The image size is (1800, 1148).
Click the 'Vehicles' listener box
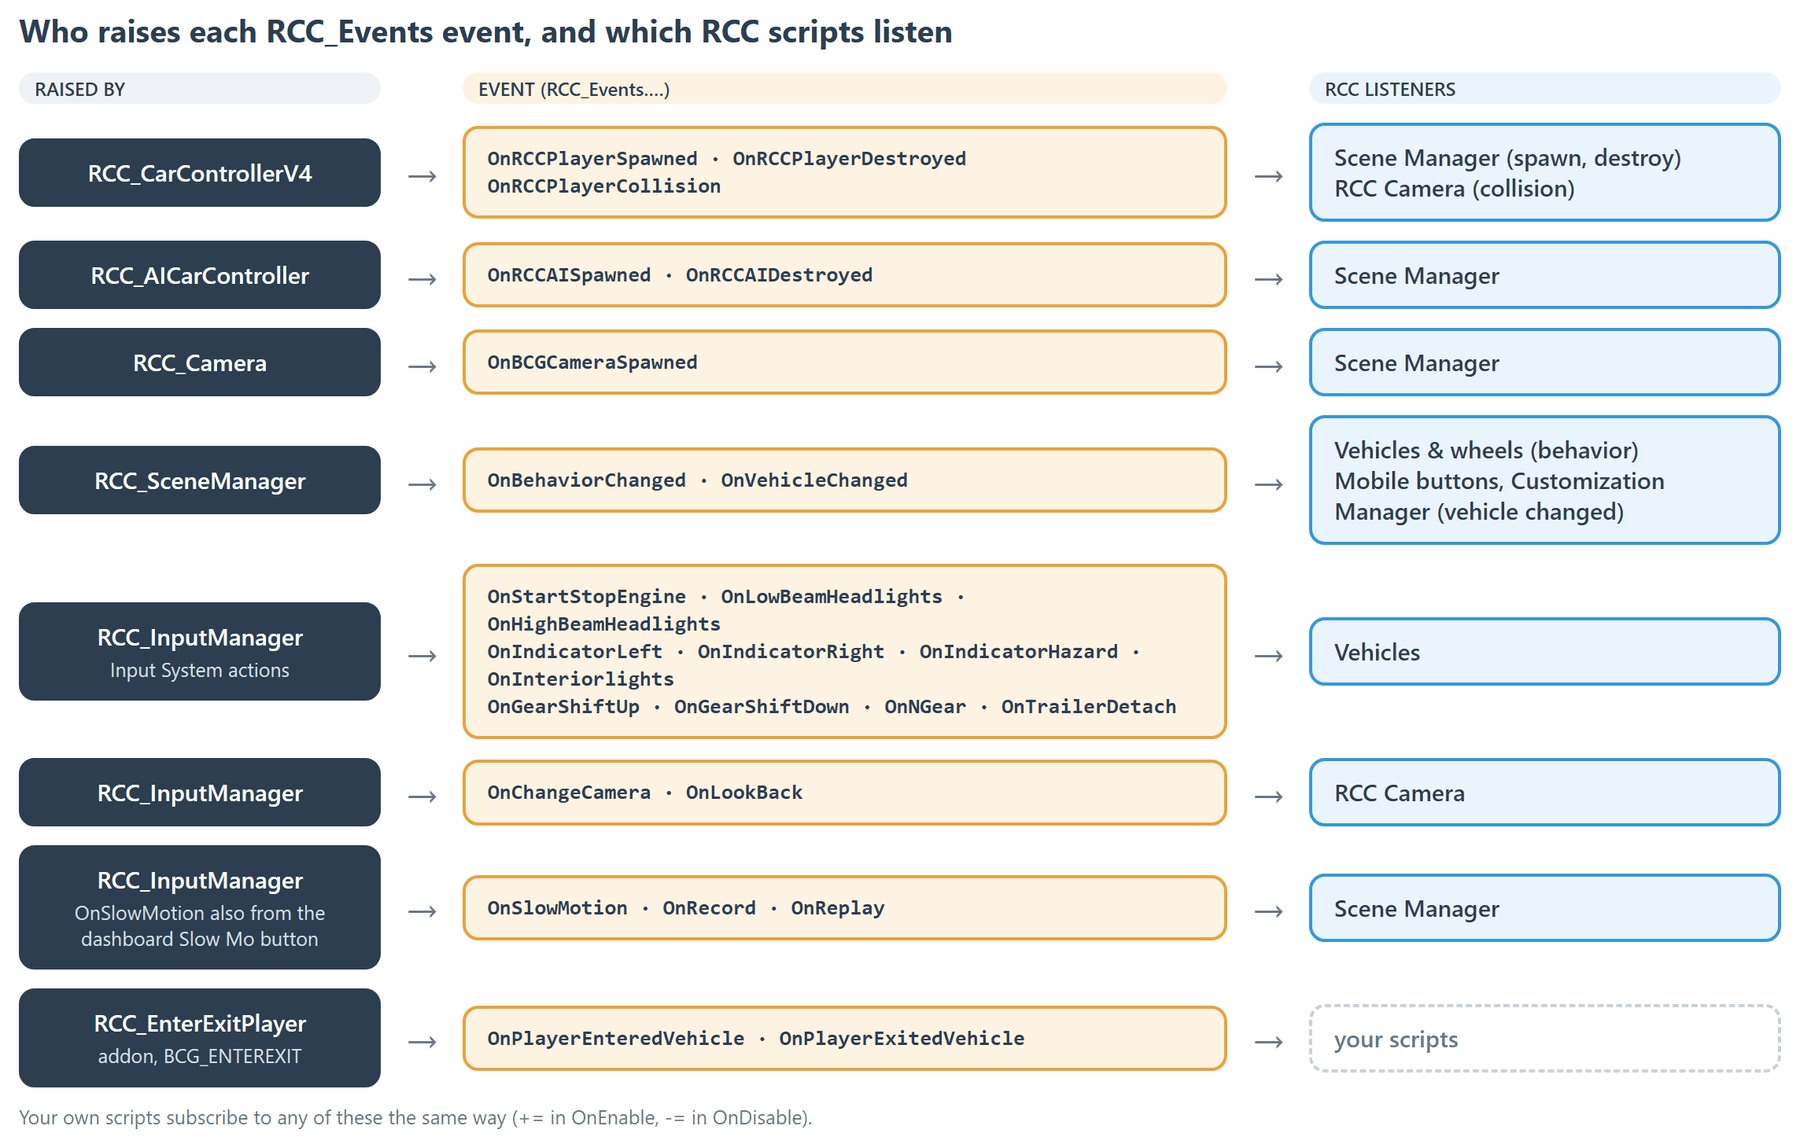click(1544, 651)
